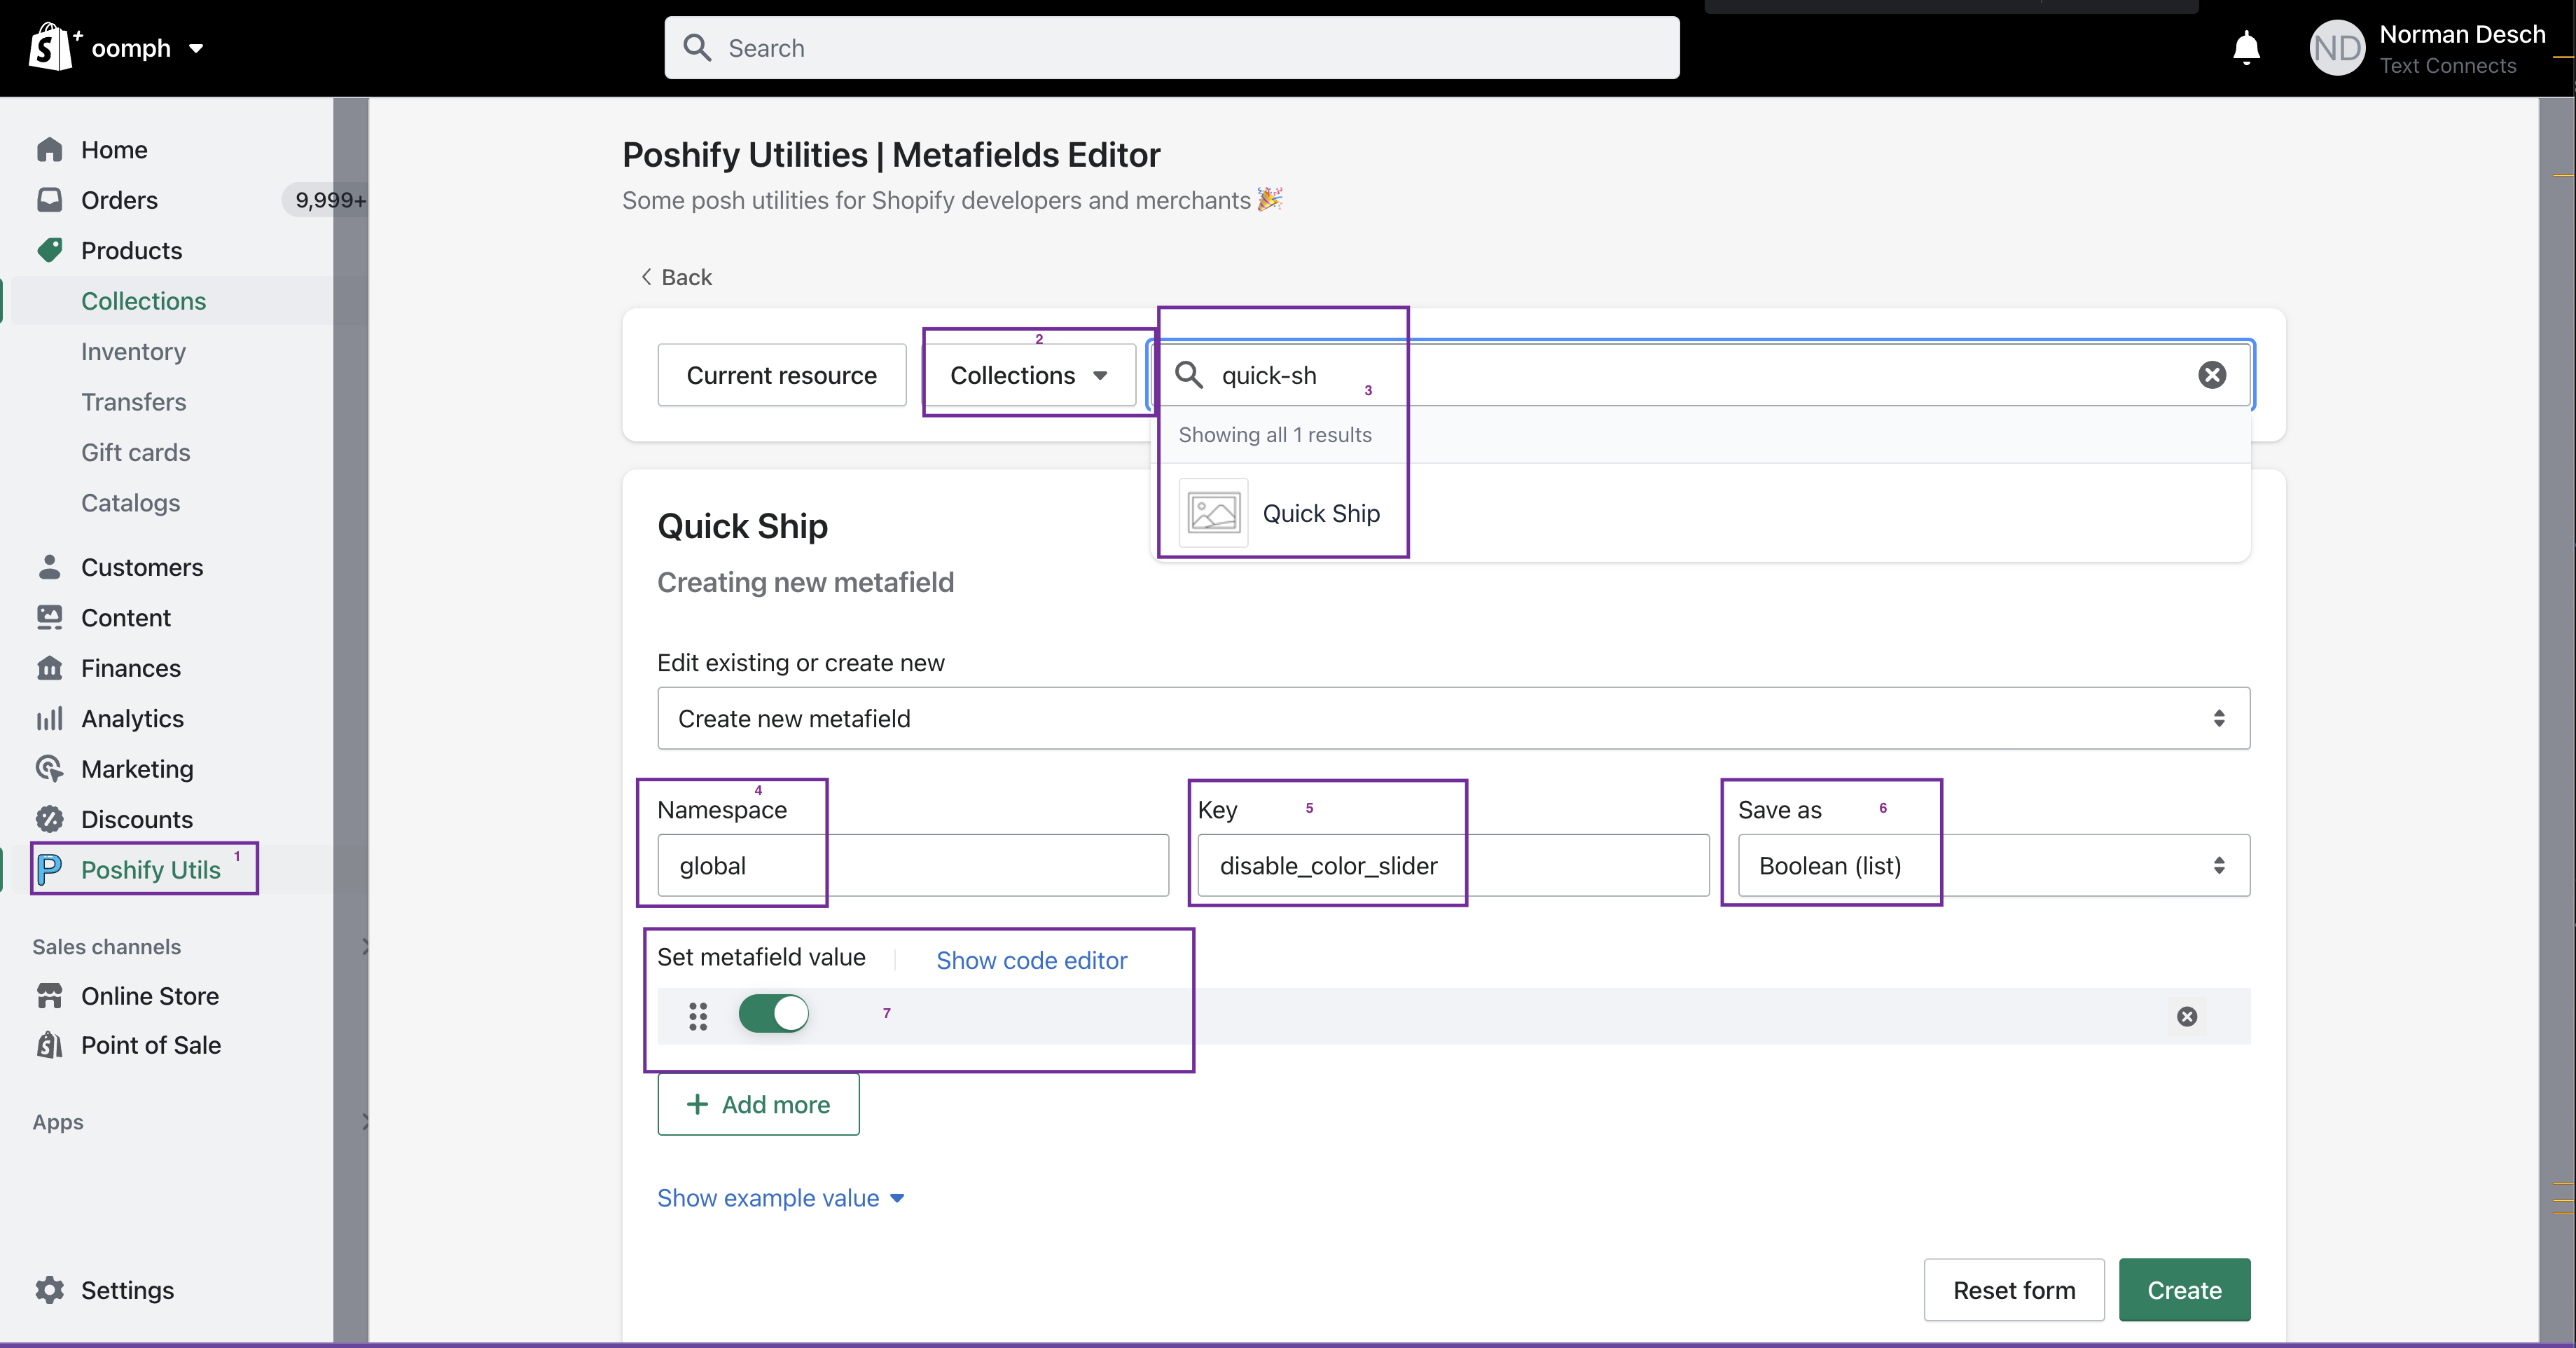Remove the boolean value row
2576x1348 pixels.
(x=2187, y=1017)
